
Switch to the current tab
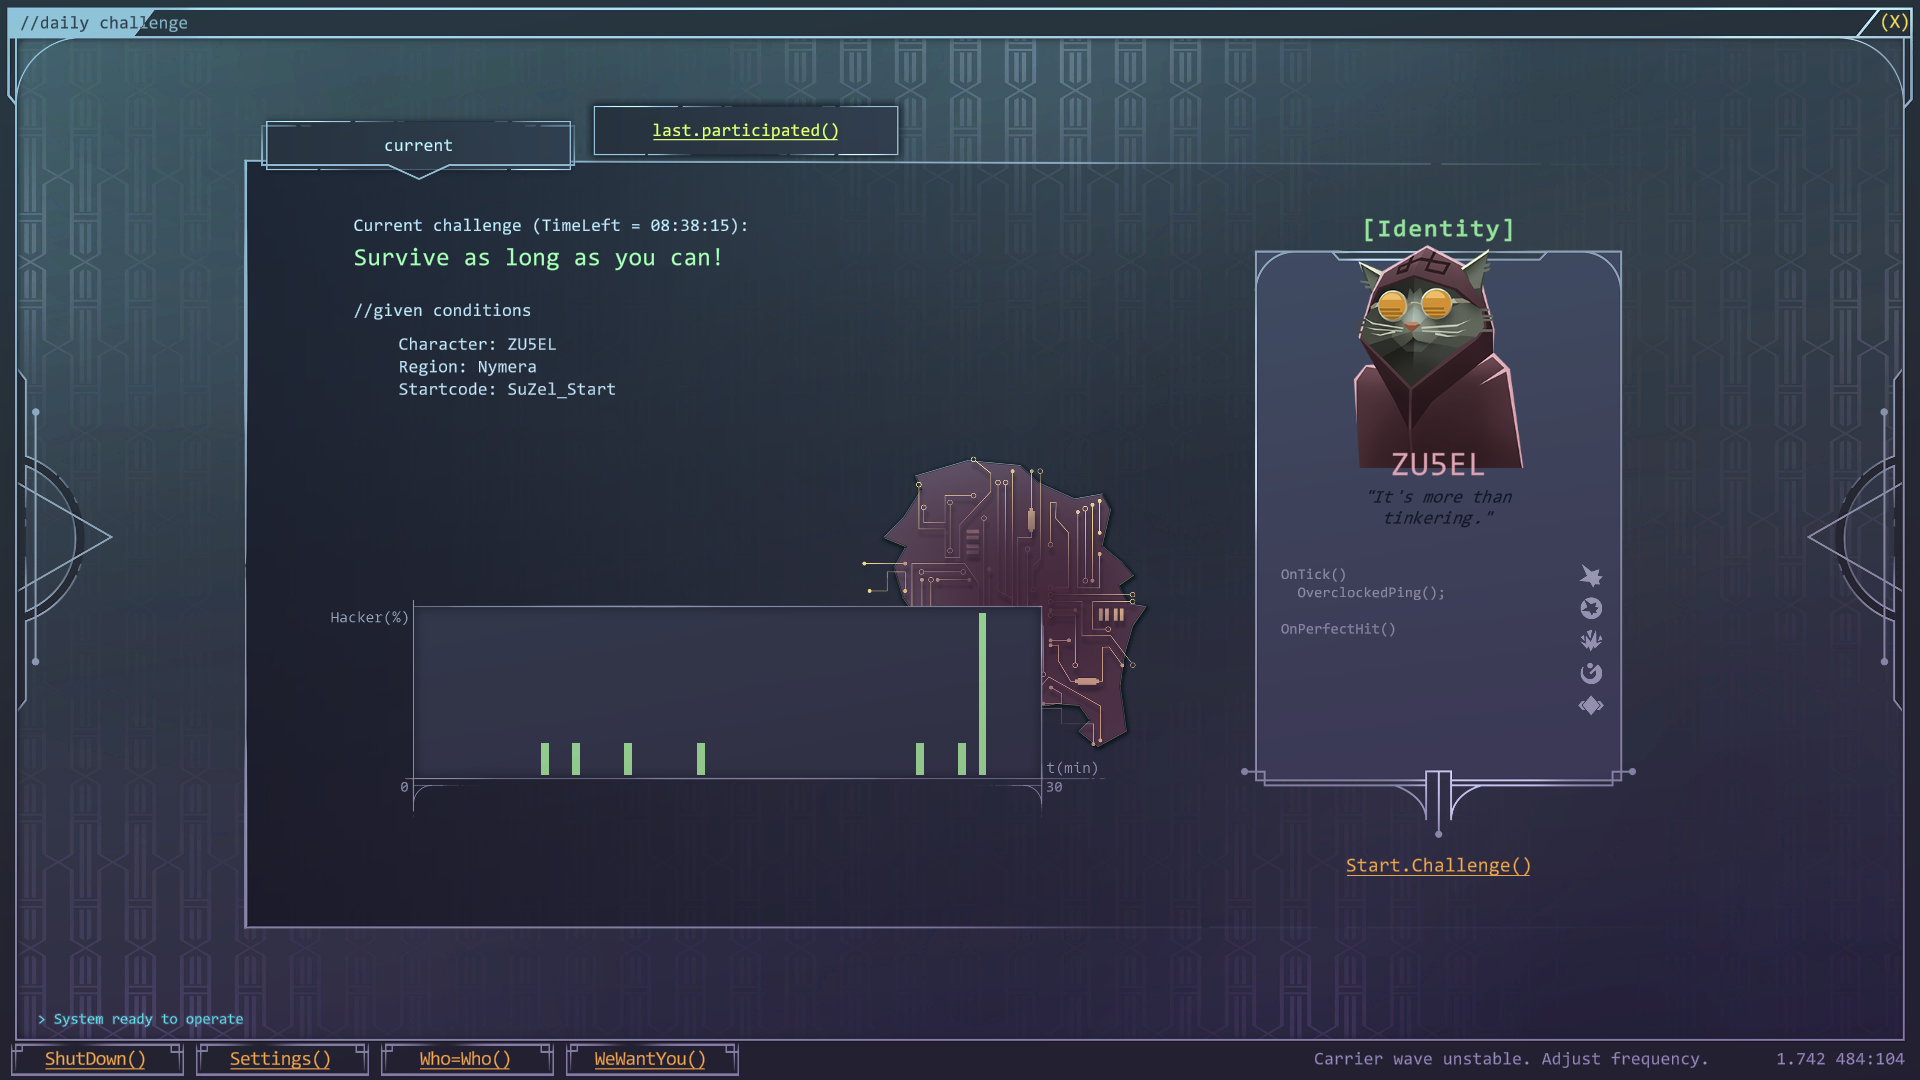click(418, 146)
